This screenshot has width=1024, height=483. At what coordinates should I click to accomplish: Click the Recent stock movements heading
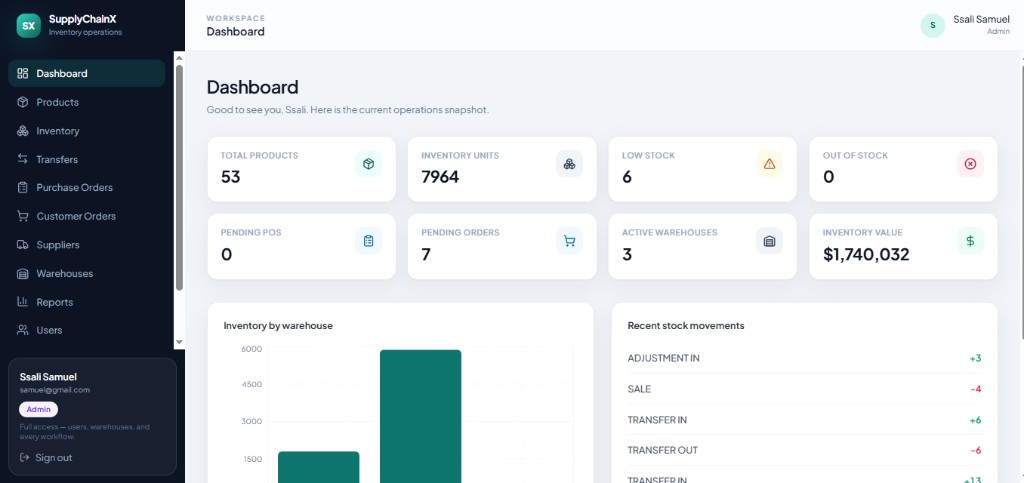point(686,325)
